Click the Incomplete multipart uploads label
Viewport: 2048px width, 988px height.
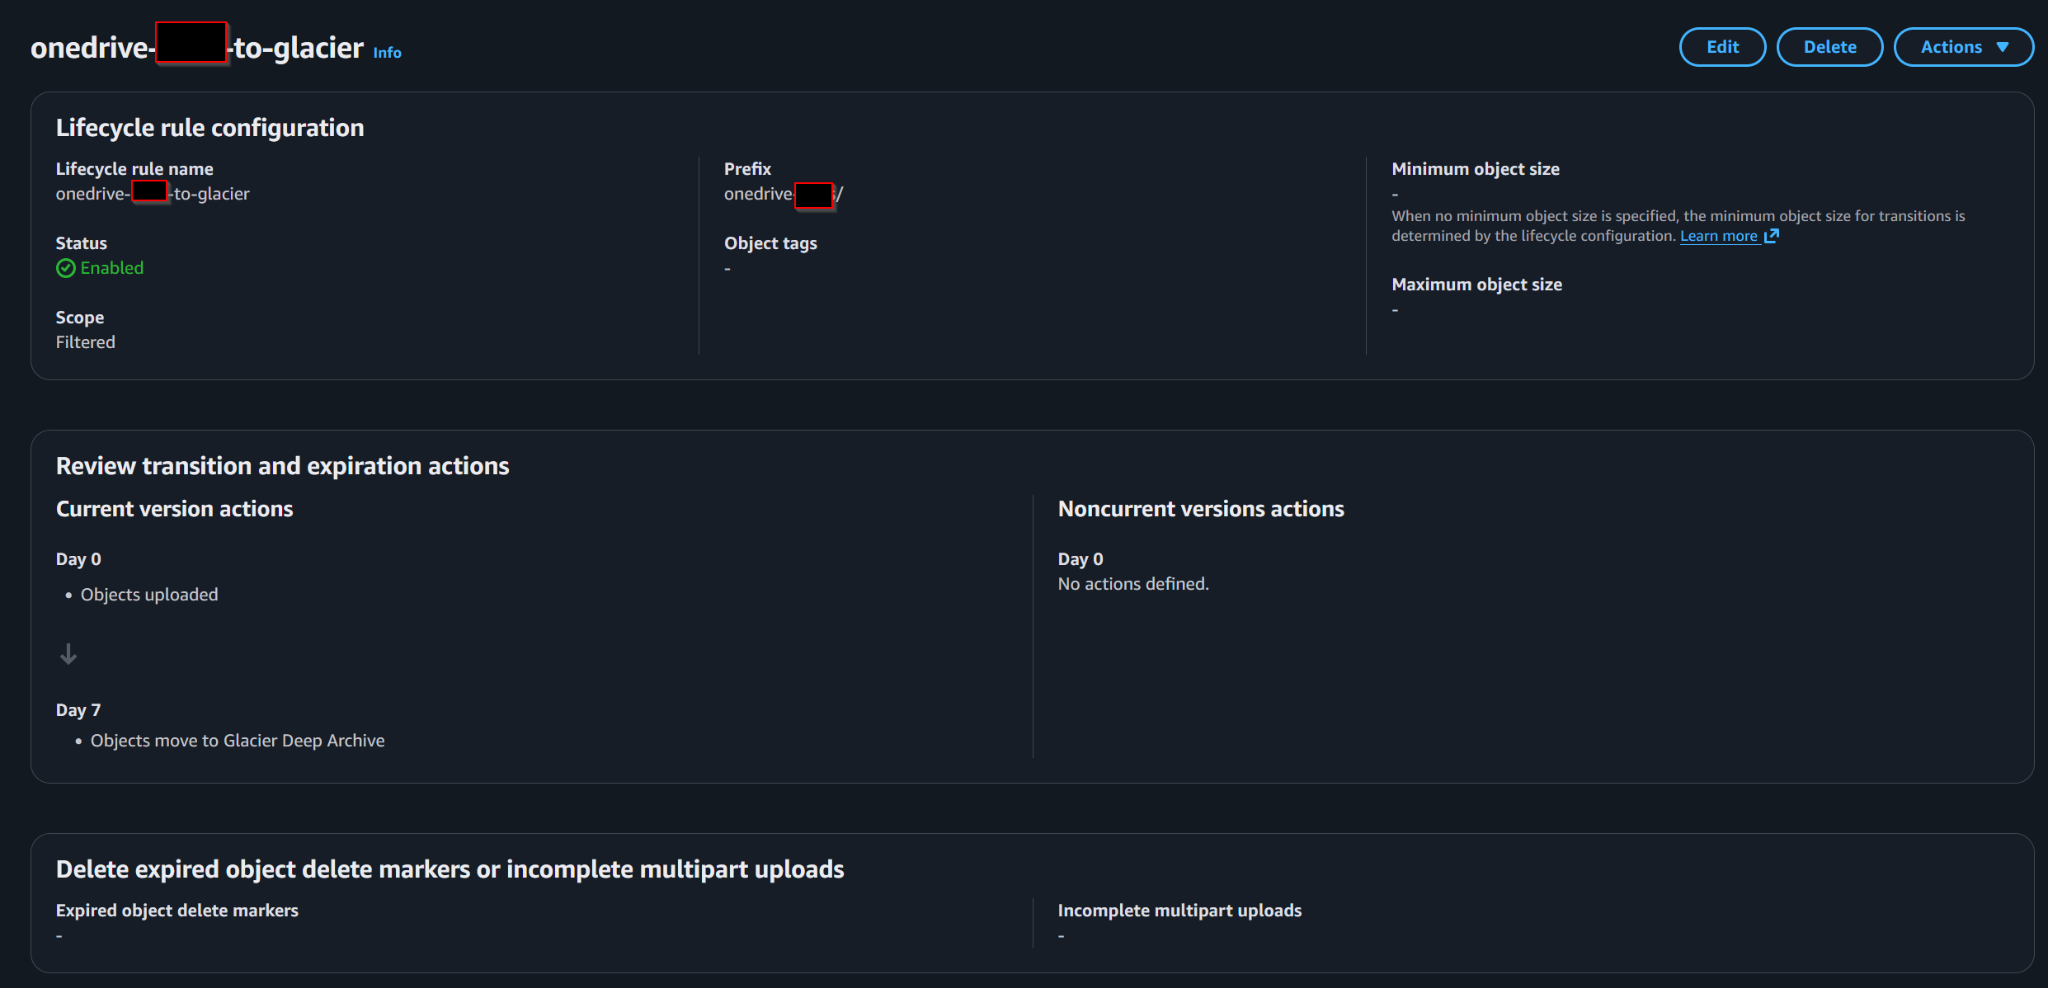tap(1180, 911)
